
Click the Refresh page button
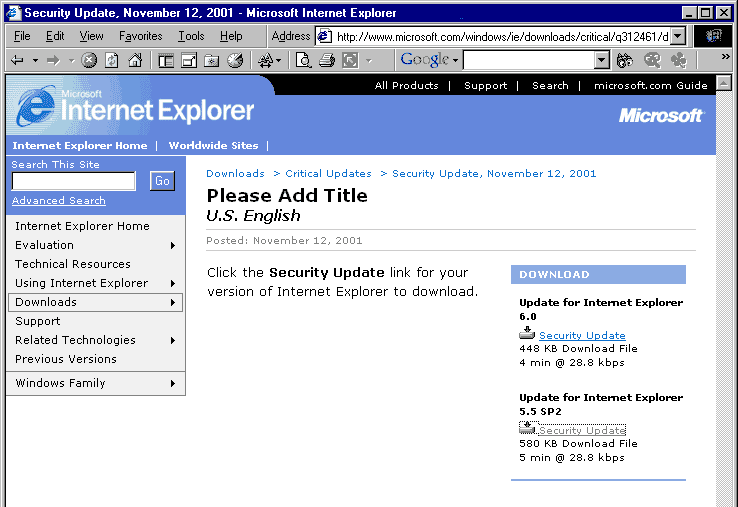click(x=112, y=60)
